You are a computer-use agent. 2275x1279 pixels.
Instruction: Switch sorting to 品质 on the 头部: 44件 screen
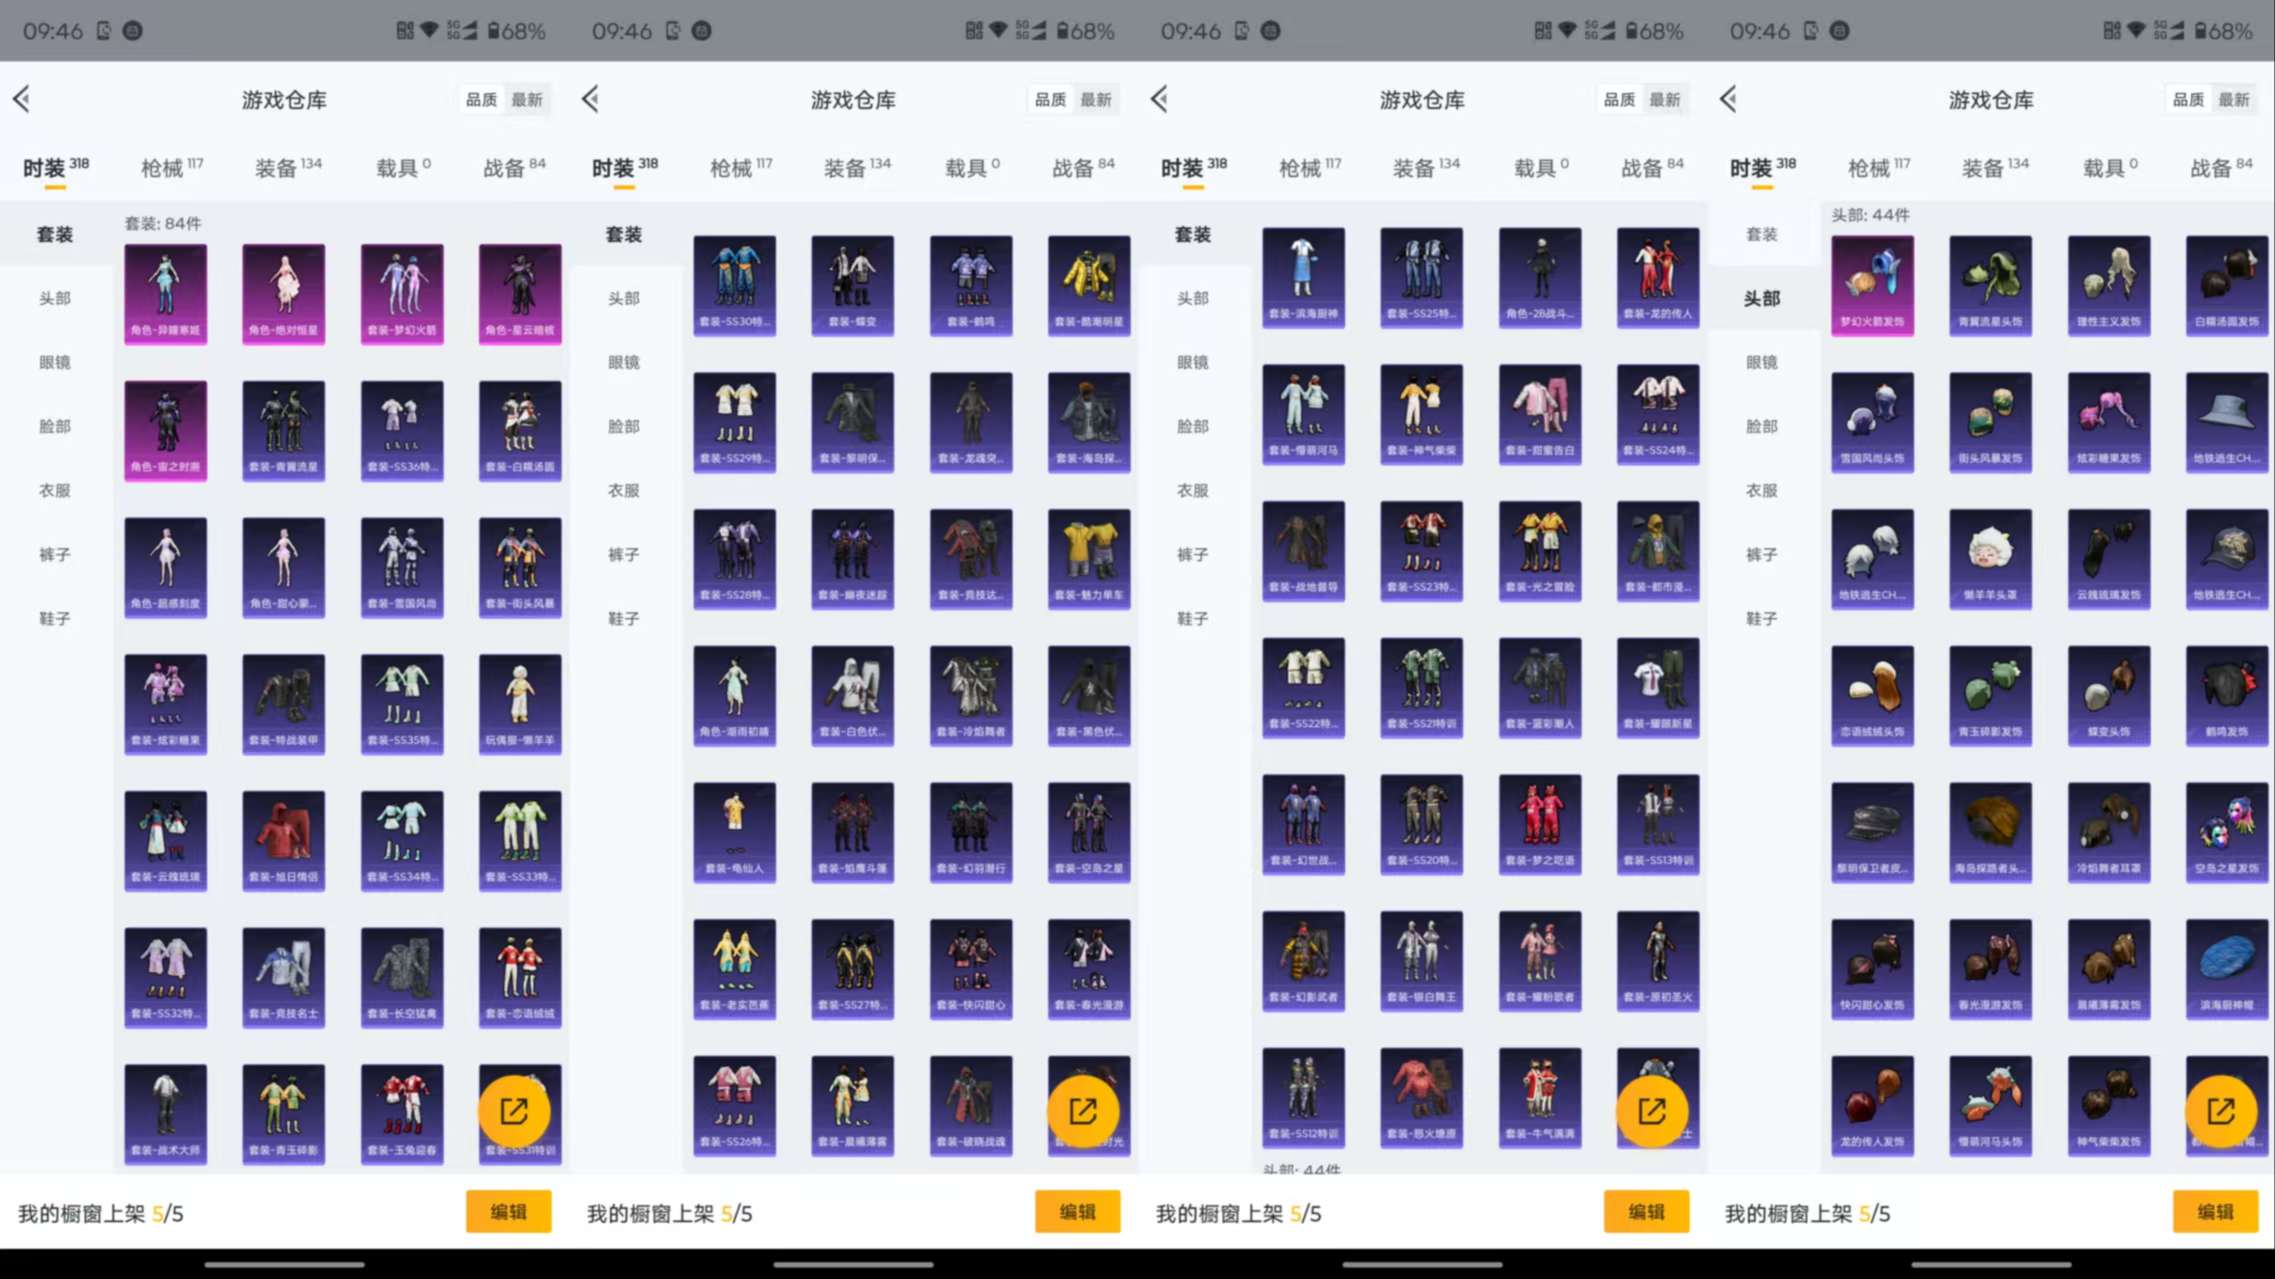[2188, 99]
